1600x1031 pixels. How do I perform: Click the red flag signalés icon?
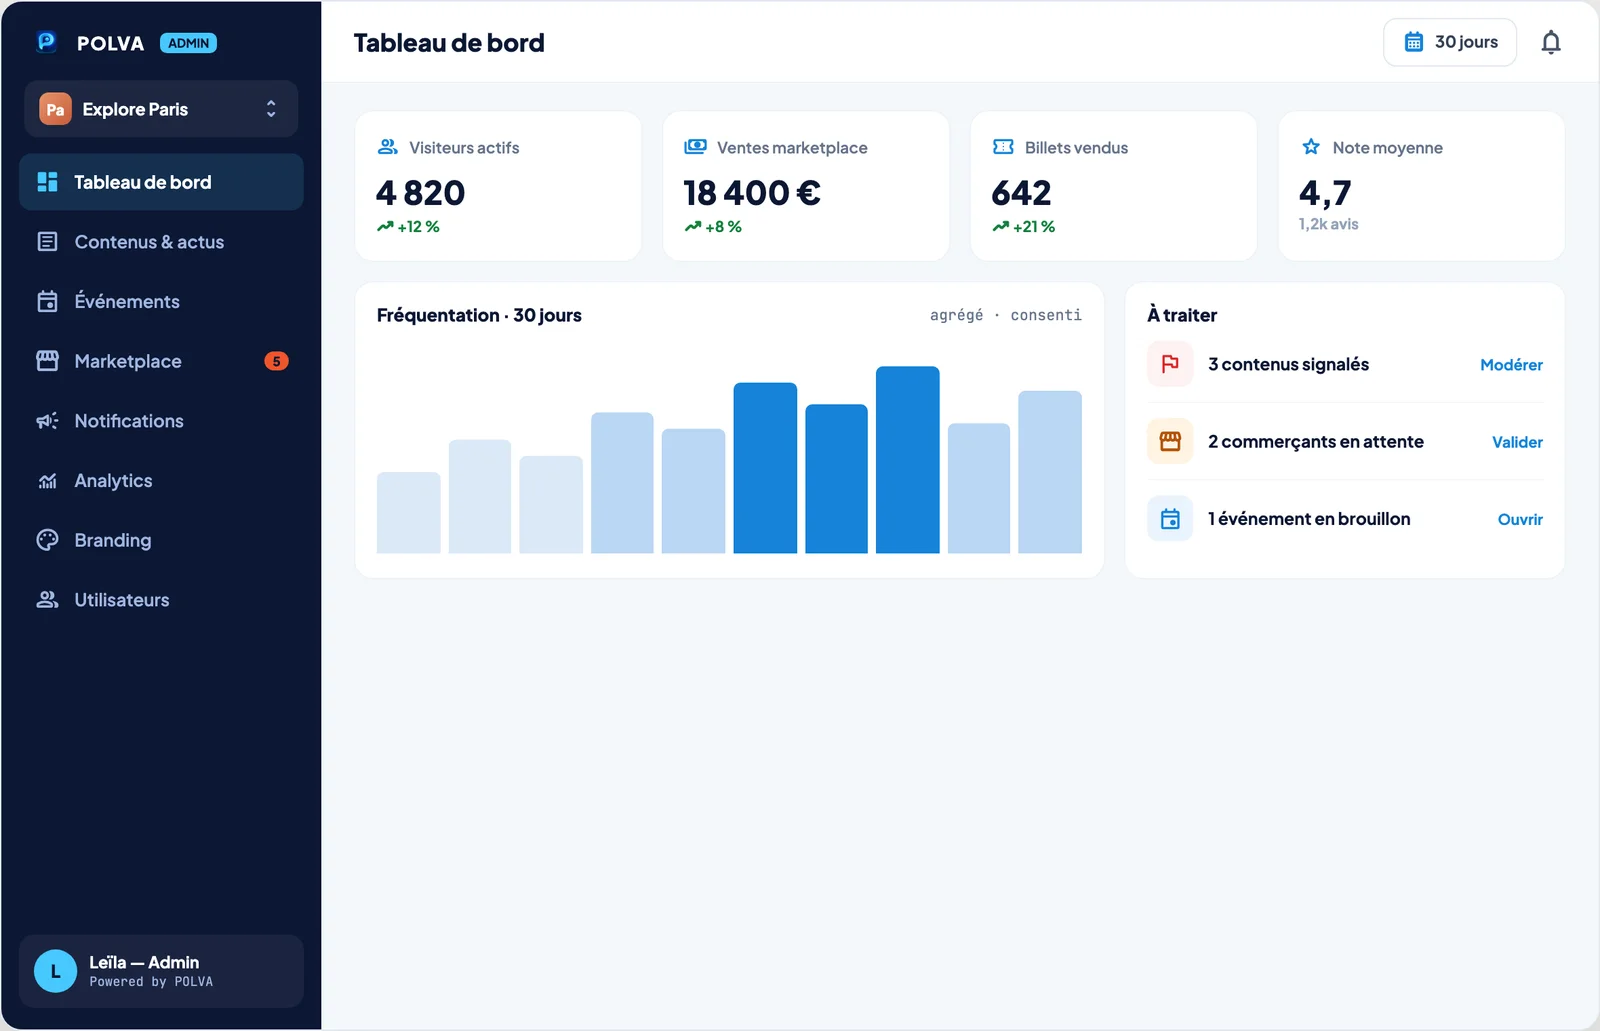[1170, 364]
